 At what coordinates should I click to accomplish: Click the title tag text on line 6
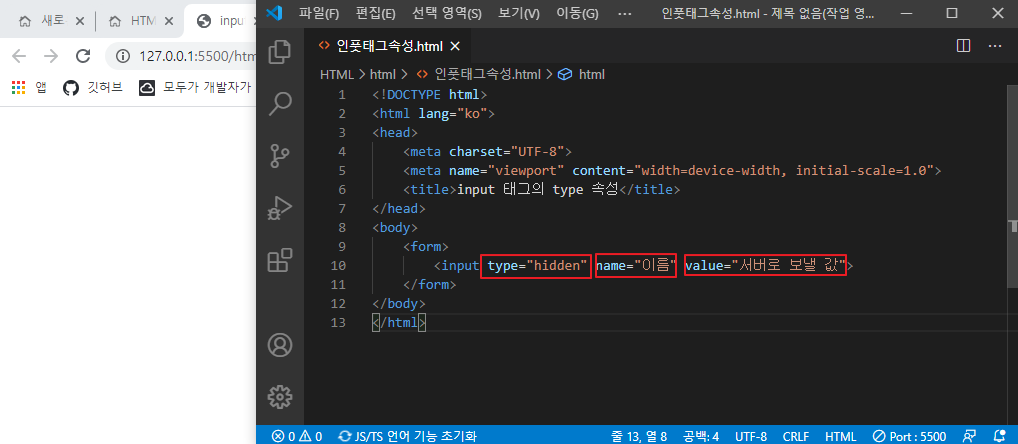pos(538,190)
